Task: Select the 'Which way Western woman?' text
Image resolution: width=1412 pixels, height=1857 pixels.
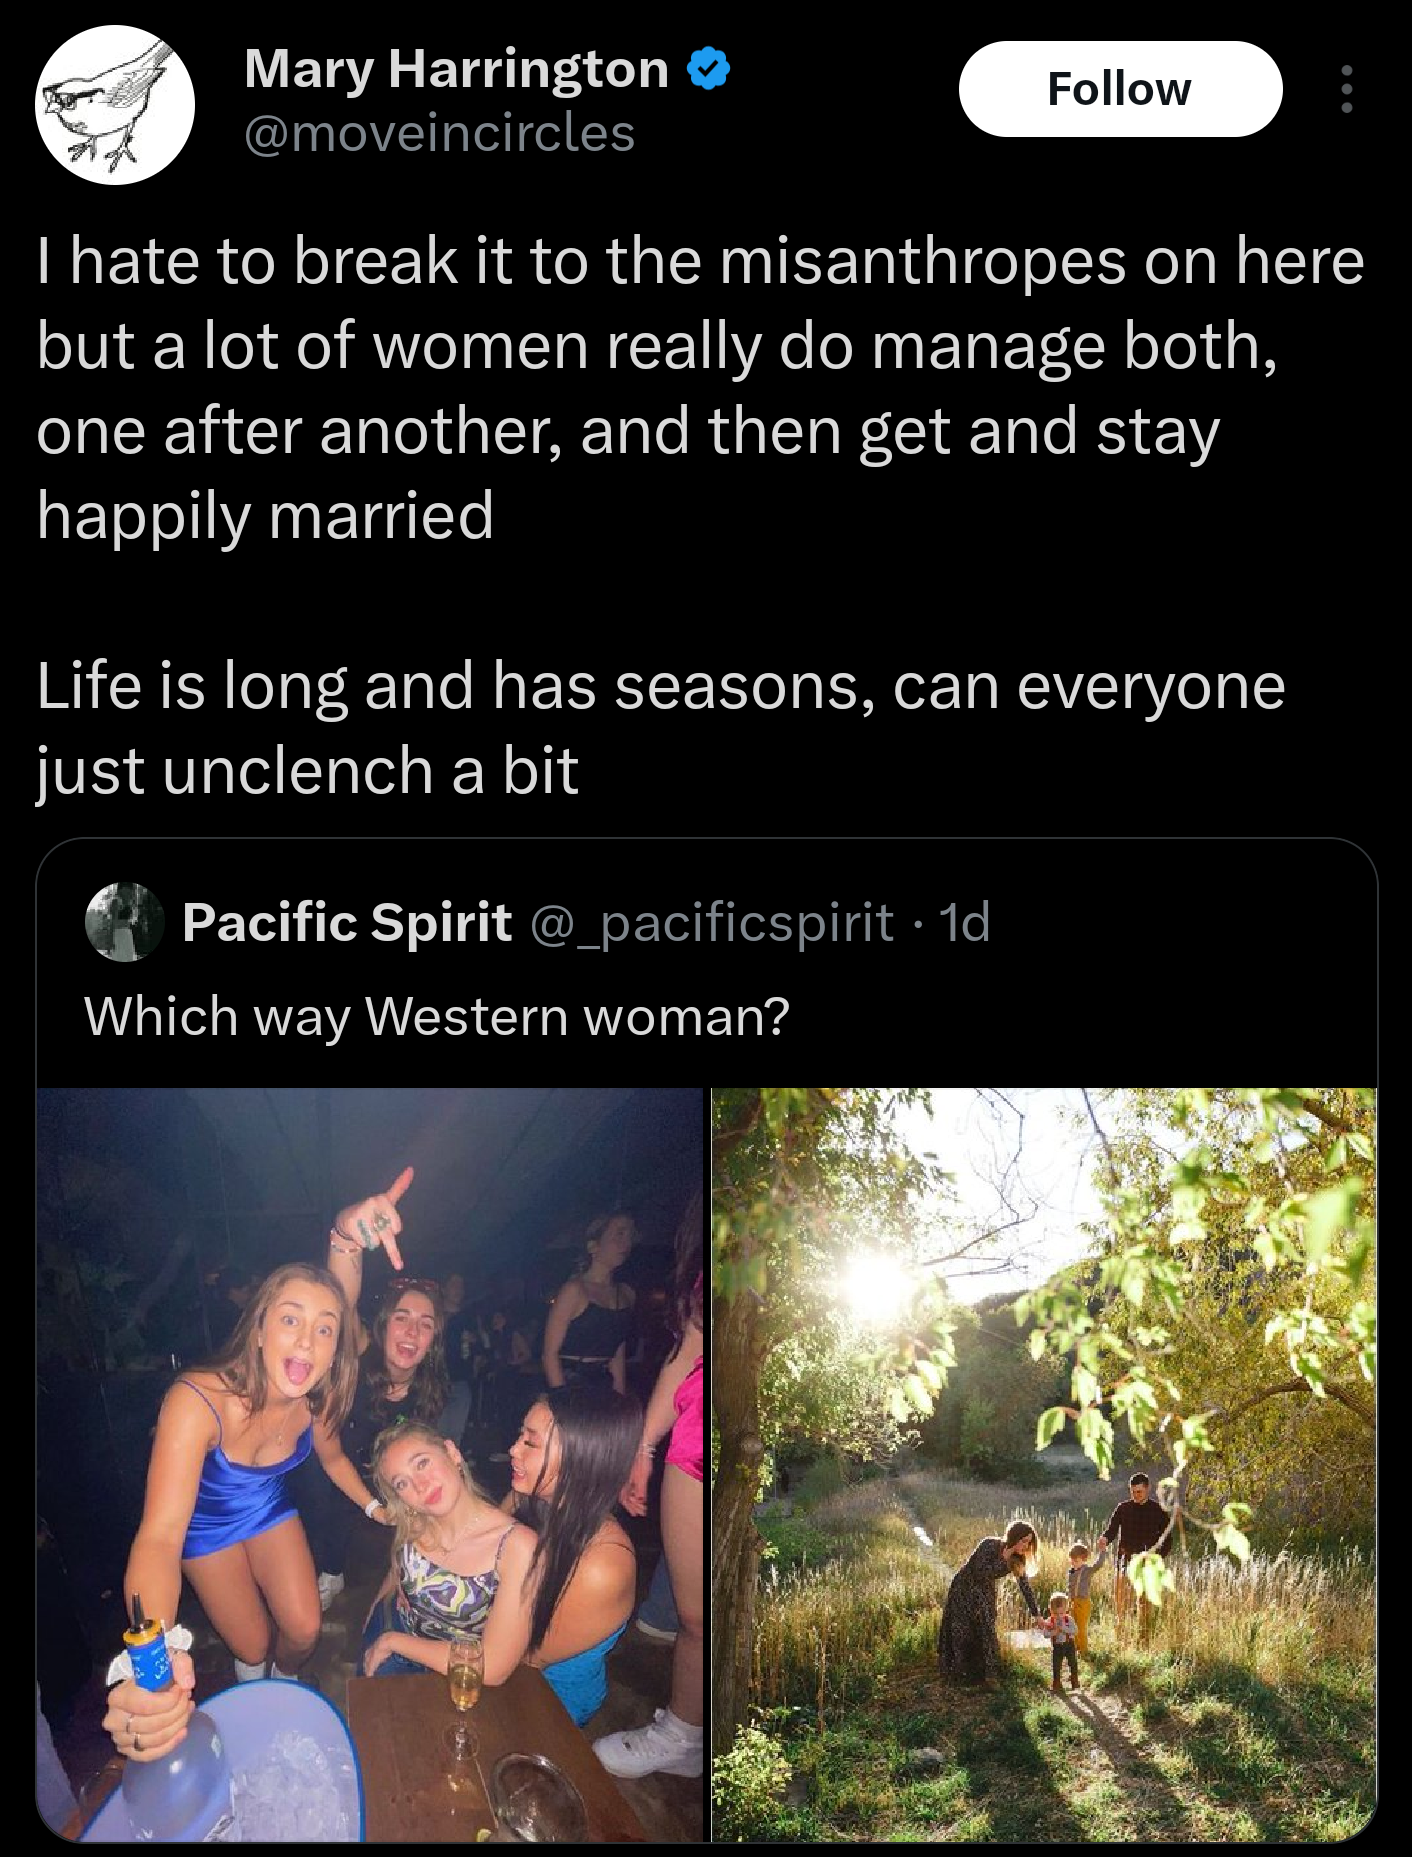Action: pyautogui.click(x=437, y=1017)
